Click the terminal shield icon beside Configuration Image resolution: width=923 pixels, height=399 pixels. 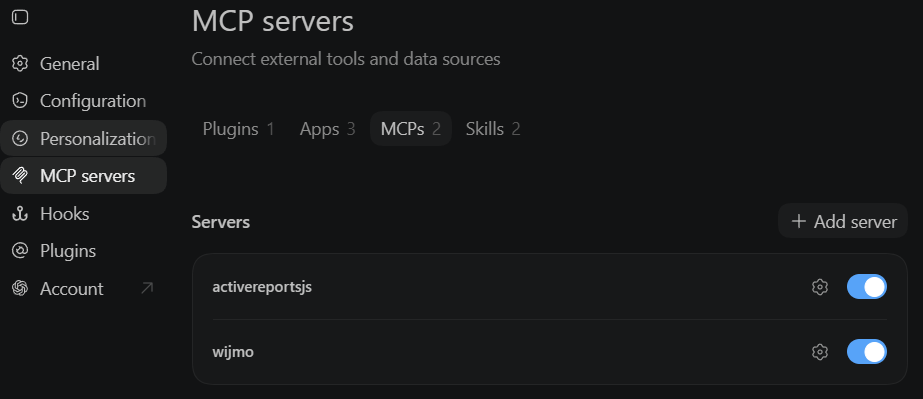click(20, 101)
